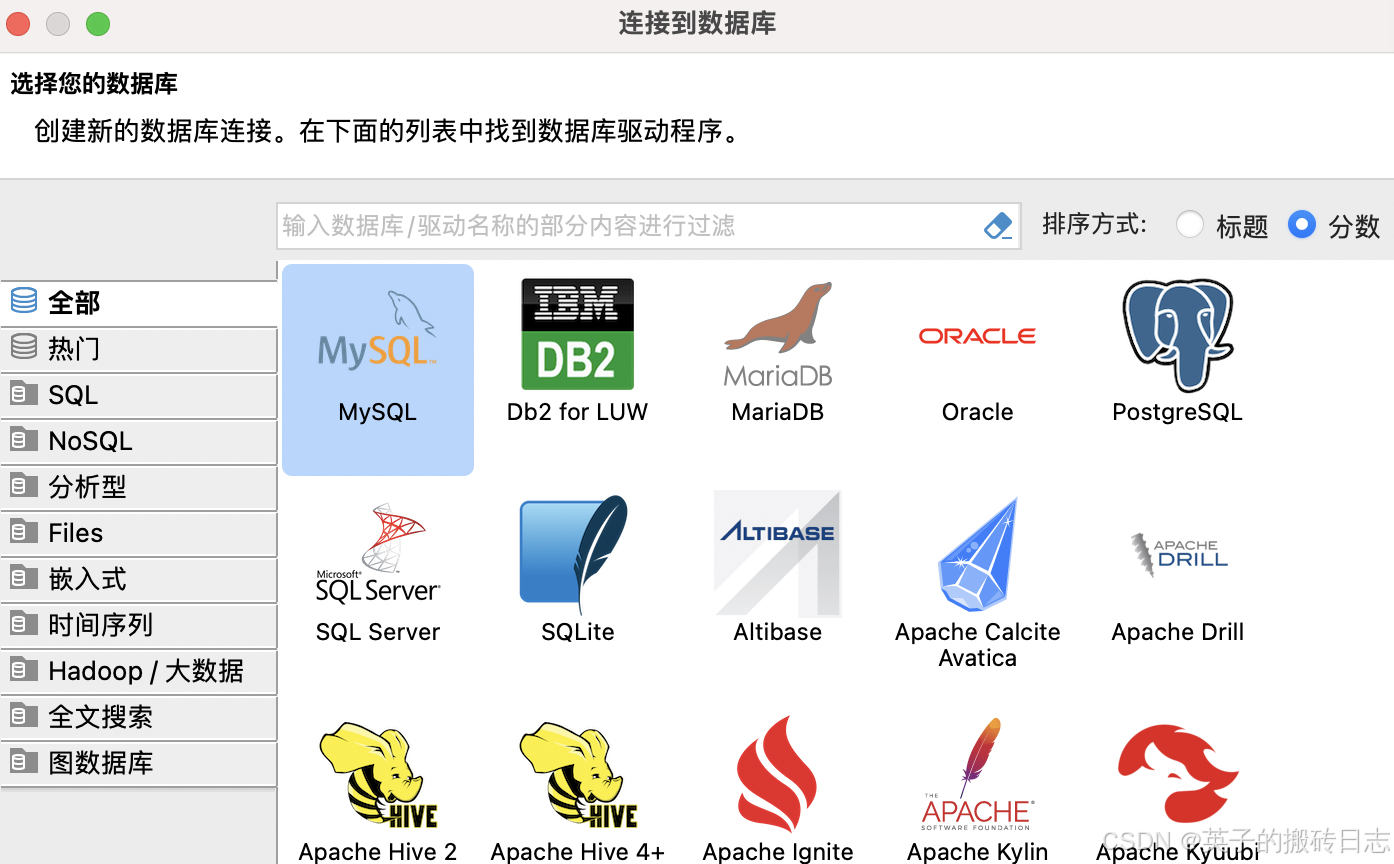The image size is (1394, 864).
Task: Switch to the 分析型 category
Action: click(139, 487)
